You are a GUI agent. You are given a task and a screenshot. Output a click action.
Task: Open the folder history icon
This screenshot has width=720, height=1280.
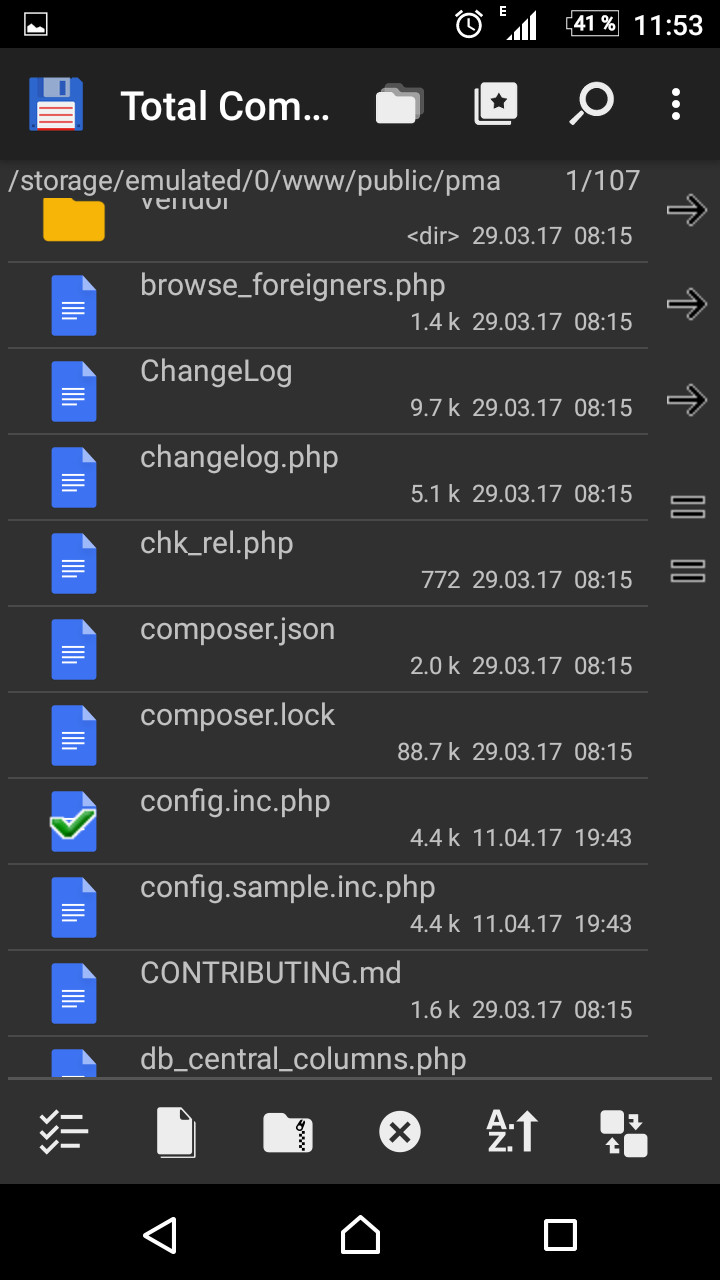(x=398, y=104)
